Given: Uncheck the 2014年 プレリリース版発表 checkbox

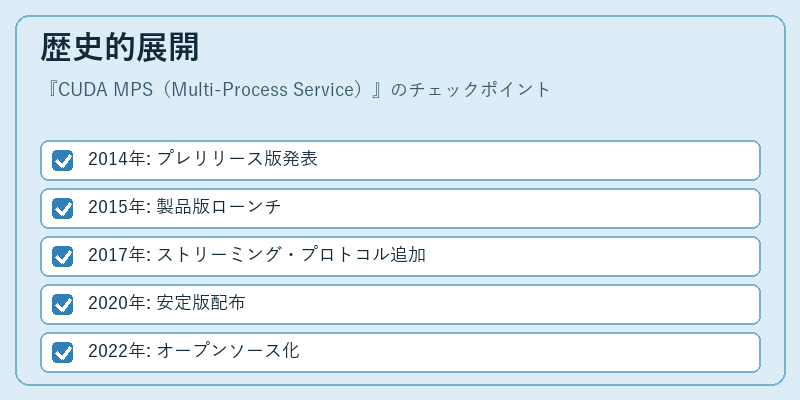Looking at the screenshot, I should (62, 160).
